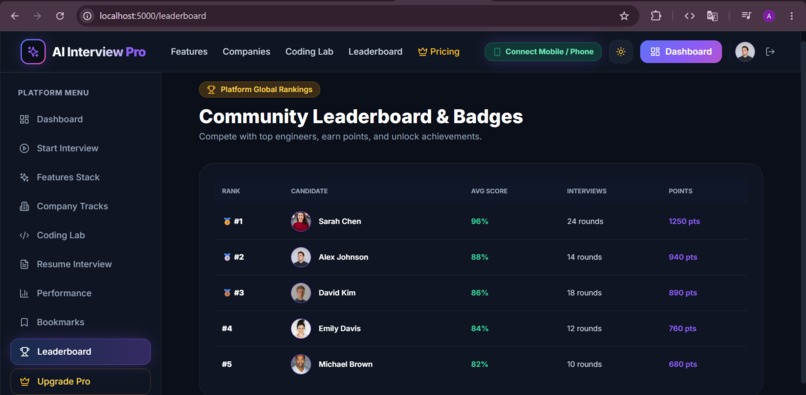806x395 pixels.
Task: Select Coding Lab in sidebar
Action: (81, 235)
